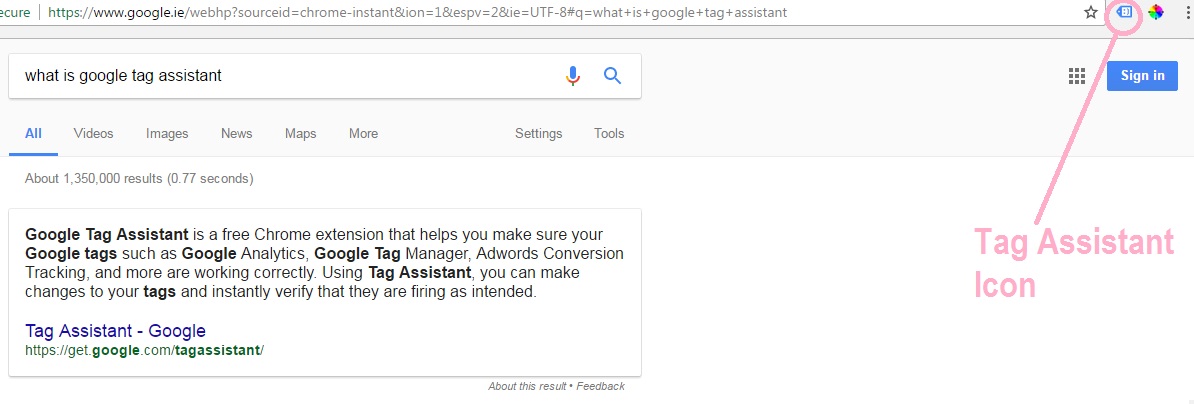Screen dimensions: 1194x404
Task: Select the All results tab
Action: (x=34, y=133)
